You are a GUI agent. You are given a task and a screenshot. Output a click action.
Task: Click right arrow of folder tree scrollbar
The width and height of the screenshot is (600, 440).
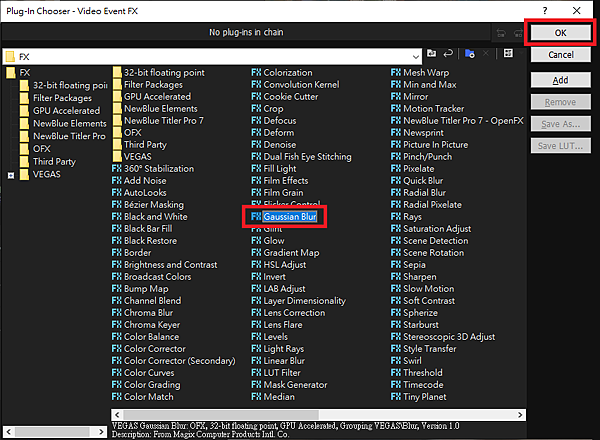tap(101, 432)
